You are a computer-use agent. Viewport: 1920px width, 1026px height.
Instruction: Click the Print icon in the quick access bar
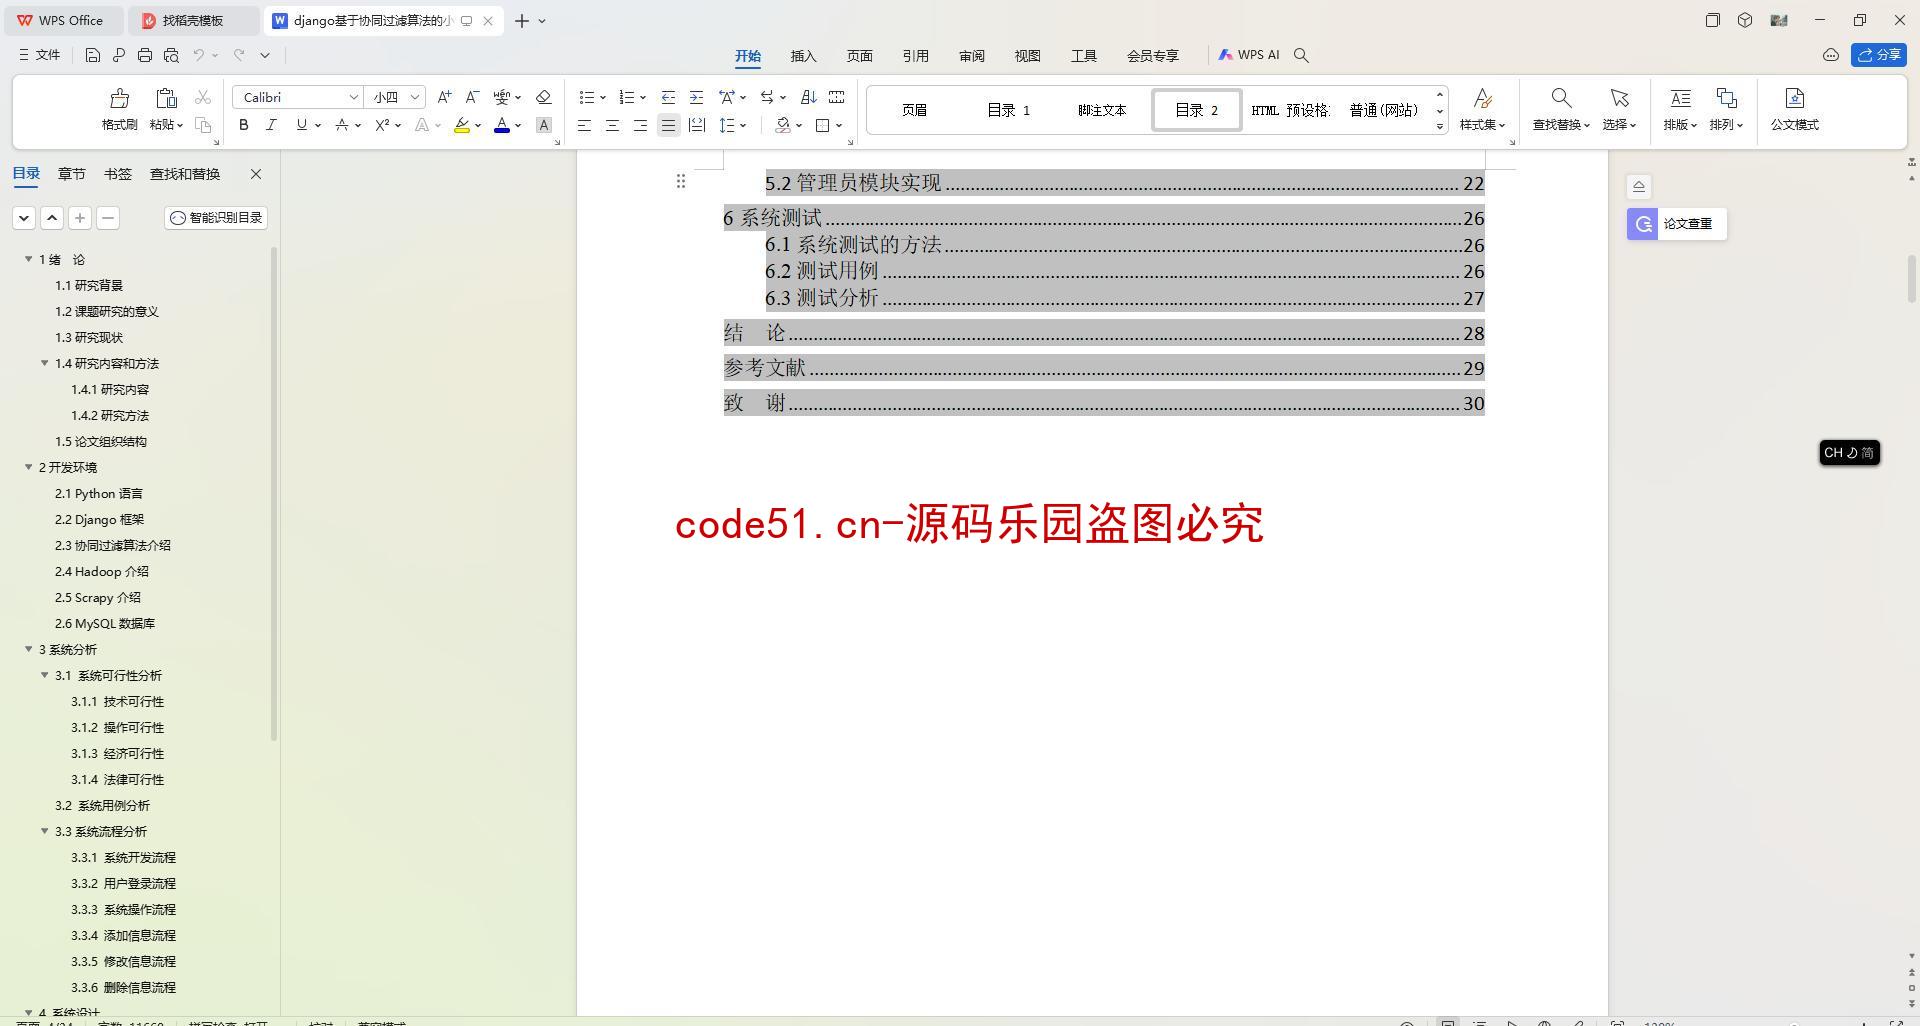(145, 55)
